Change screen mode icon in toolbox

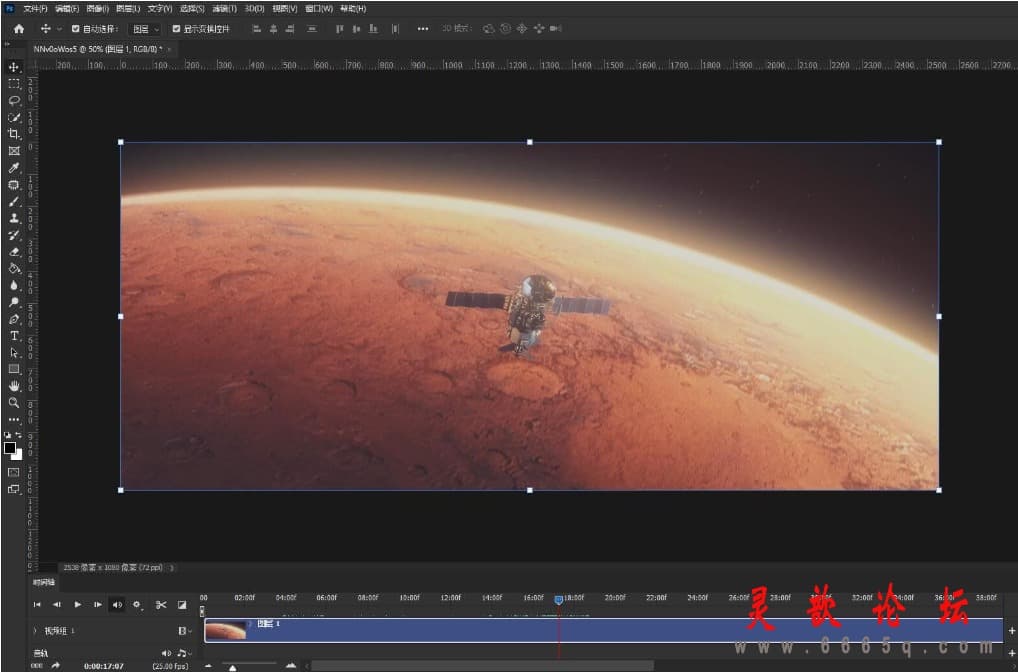pyautogui.click(x=14, y=489)
